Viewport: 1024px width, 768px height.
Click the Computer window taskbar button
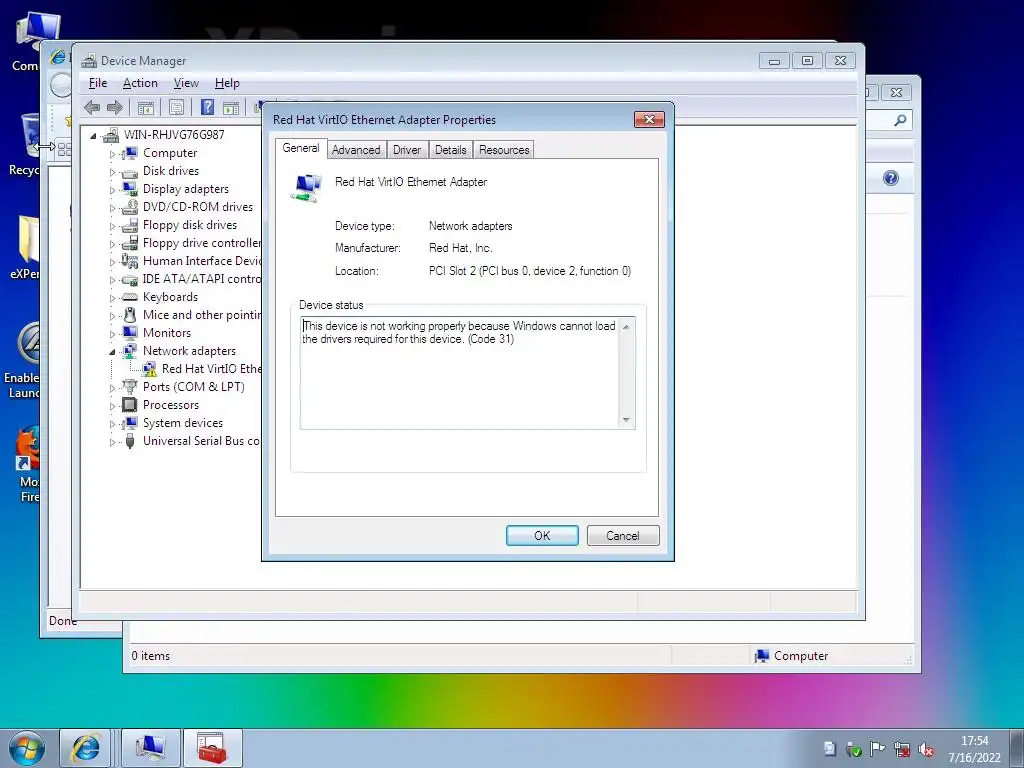tap(151, 748)
